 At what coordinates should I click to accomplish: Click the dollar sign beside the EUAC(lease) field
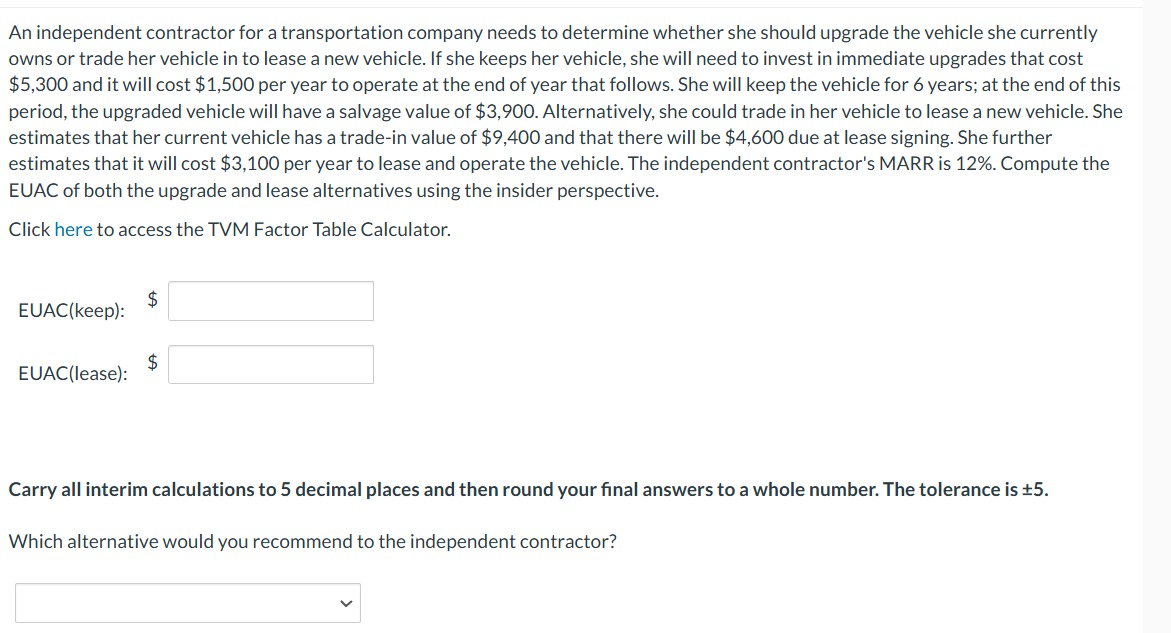[x=152, y=363]
